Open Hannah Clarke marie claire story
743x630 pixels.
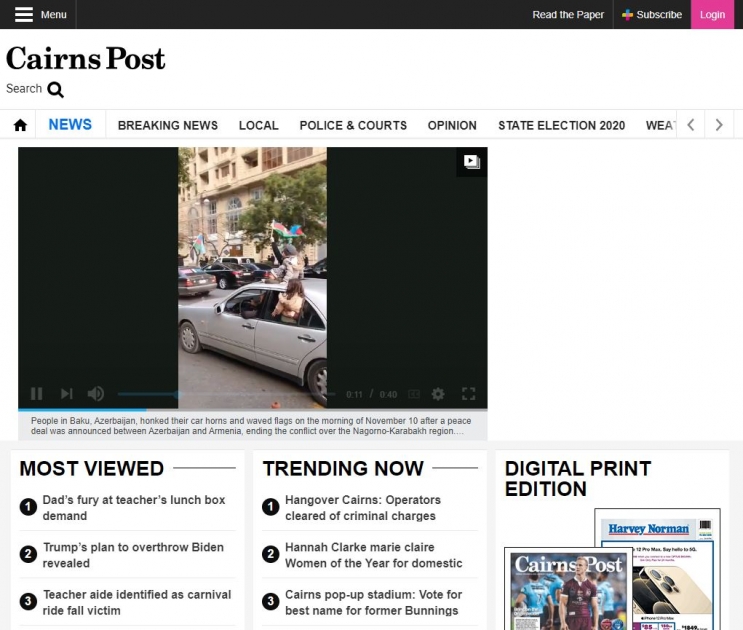pos(373,555)
